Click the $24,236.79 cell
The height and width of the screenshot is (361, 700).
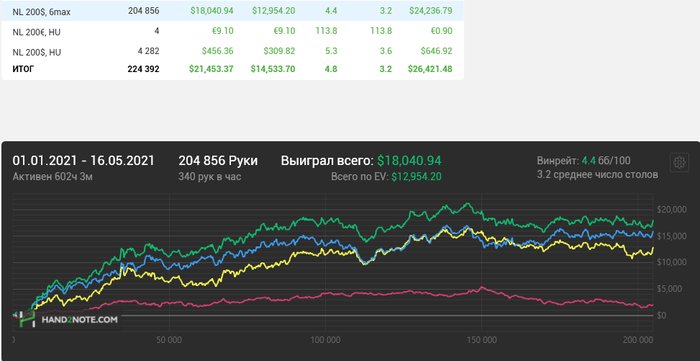coord(430,11)
